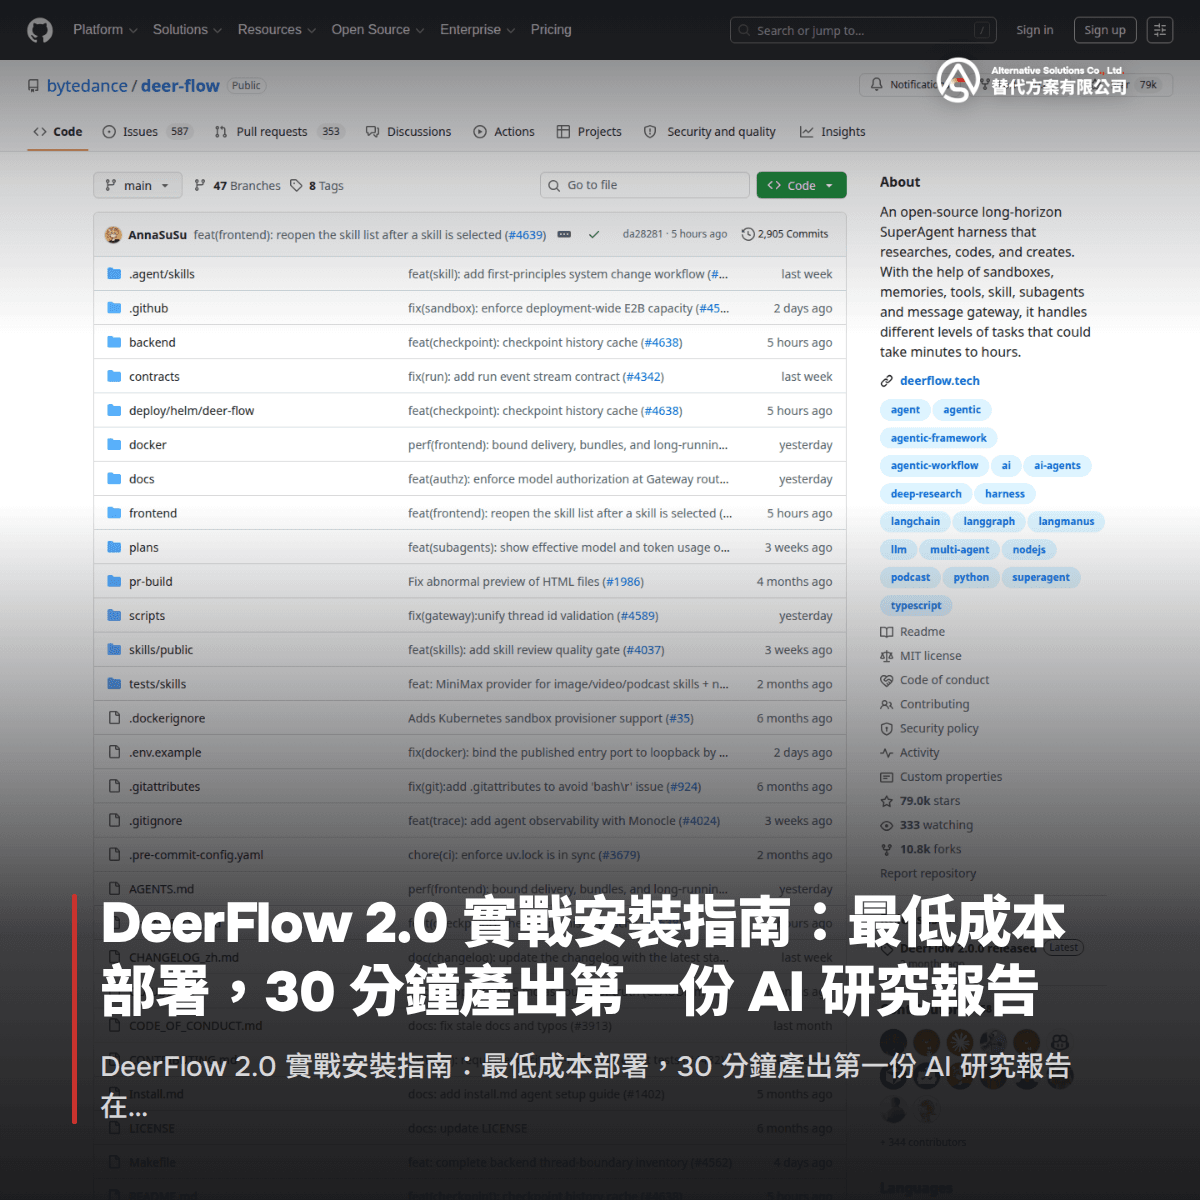Open the docker folder
The image size is (1200, 1200).
coord(148,445)
